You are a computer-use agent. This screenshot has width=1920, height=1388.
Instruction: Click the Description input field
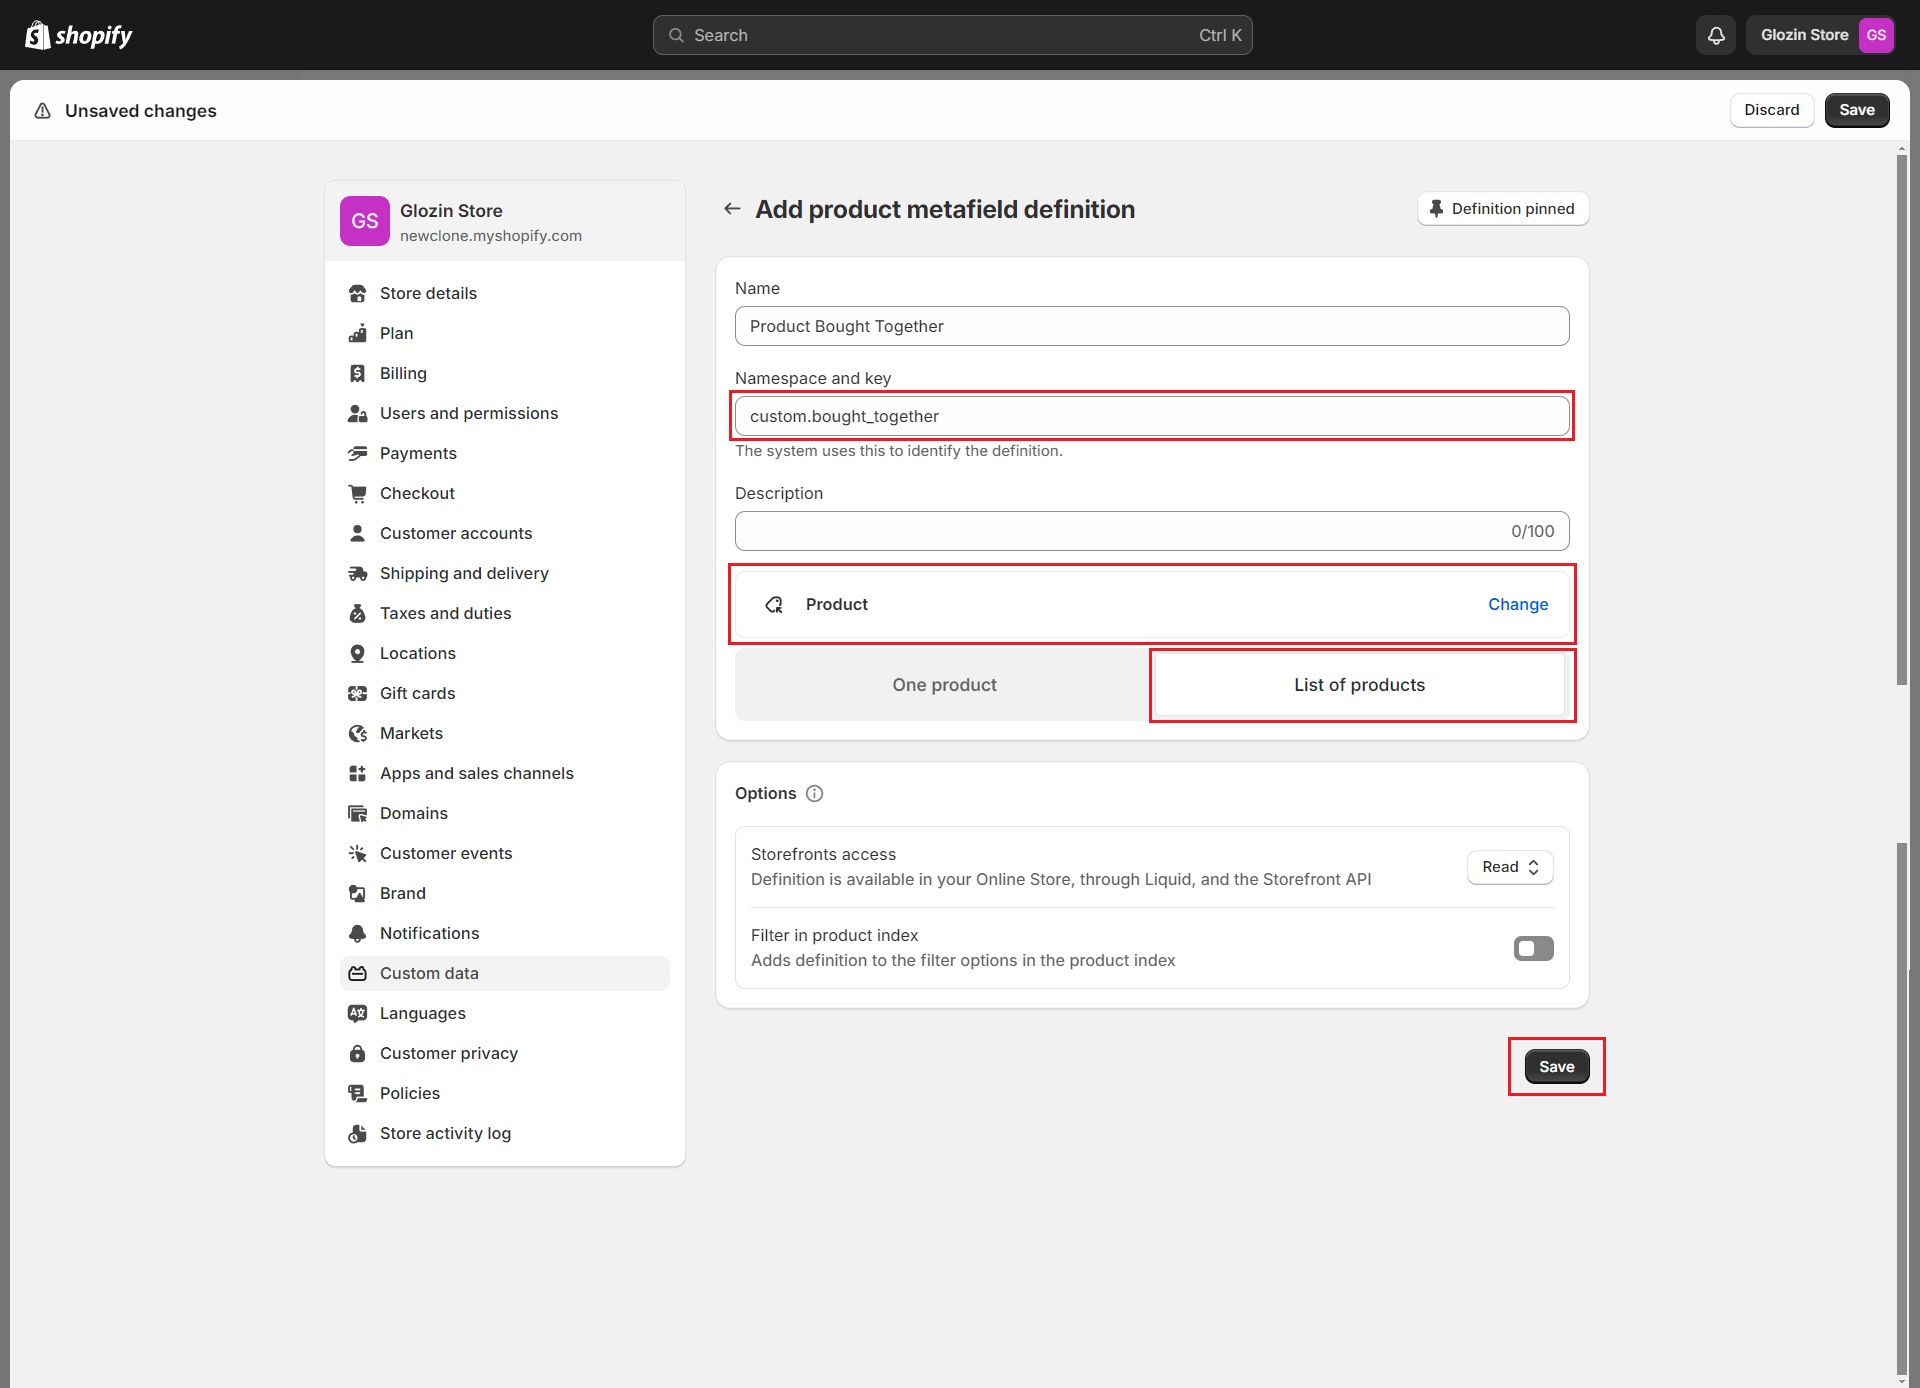coord(1120,531)
